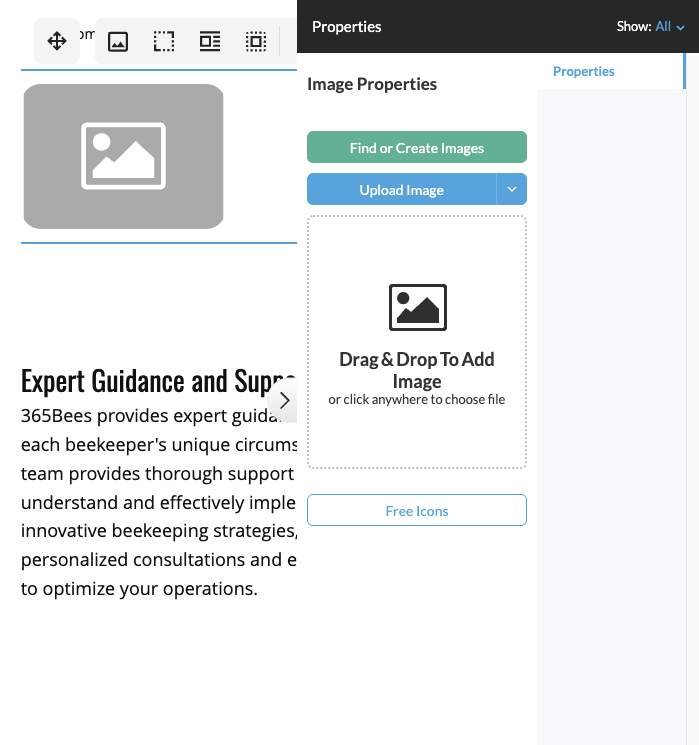The height and width of the screenshot is (745, 699).
Task: Click the dotted box spacing toolbar icon
Action: 256,41
